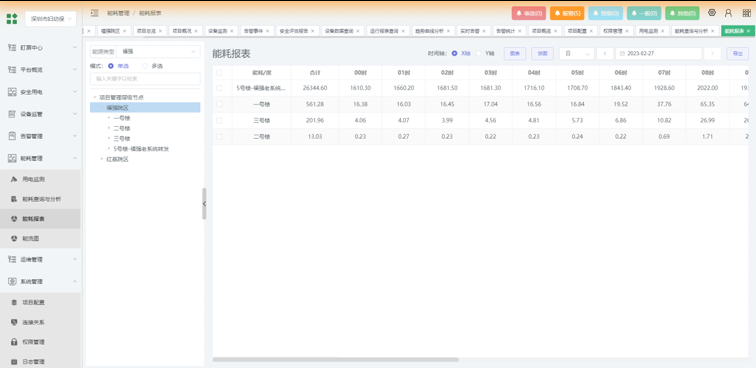
Task: Expand the 一号楼 tree node
Action: (109, 118)
